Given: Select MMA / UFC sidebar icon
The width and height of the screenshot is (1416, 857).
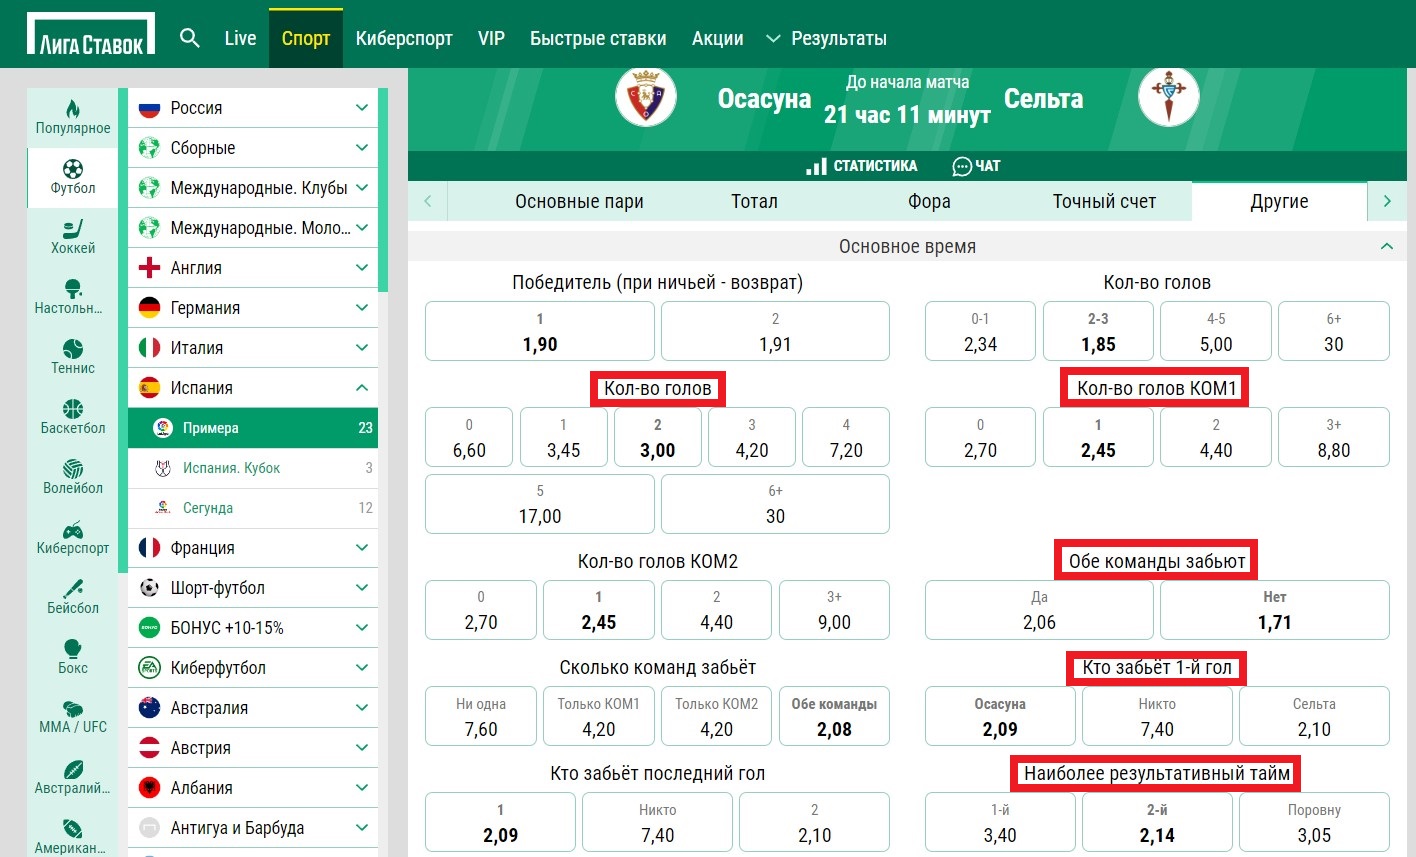Looking at the screenshot, I should pyautogui.click(x=73, y=707).
